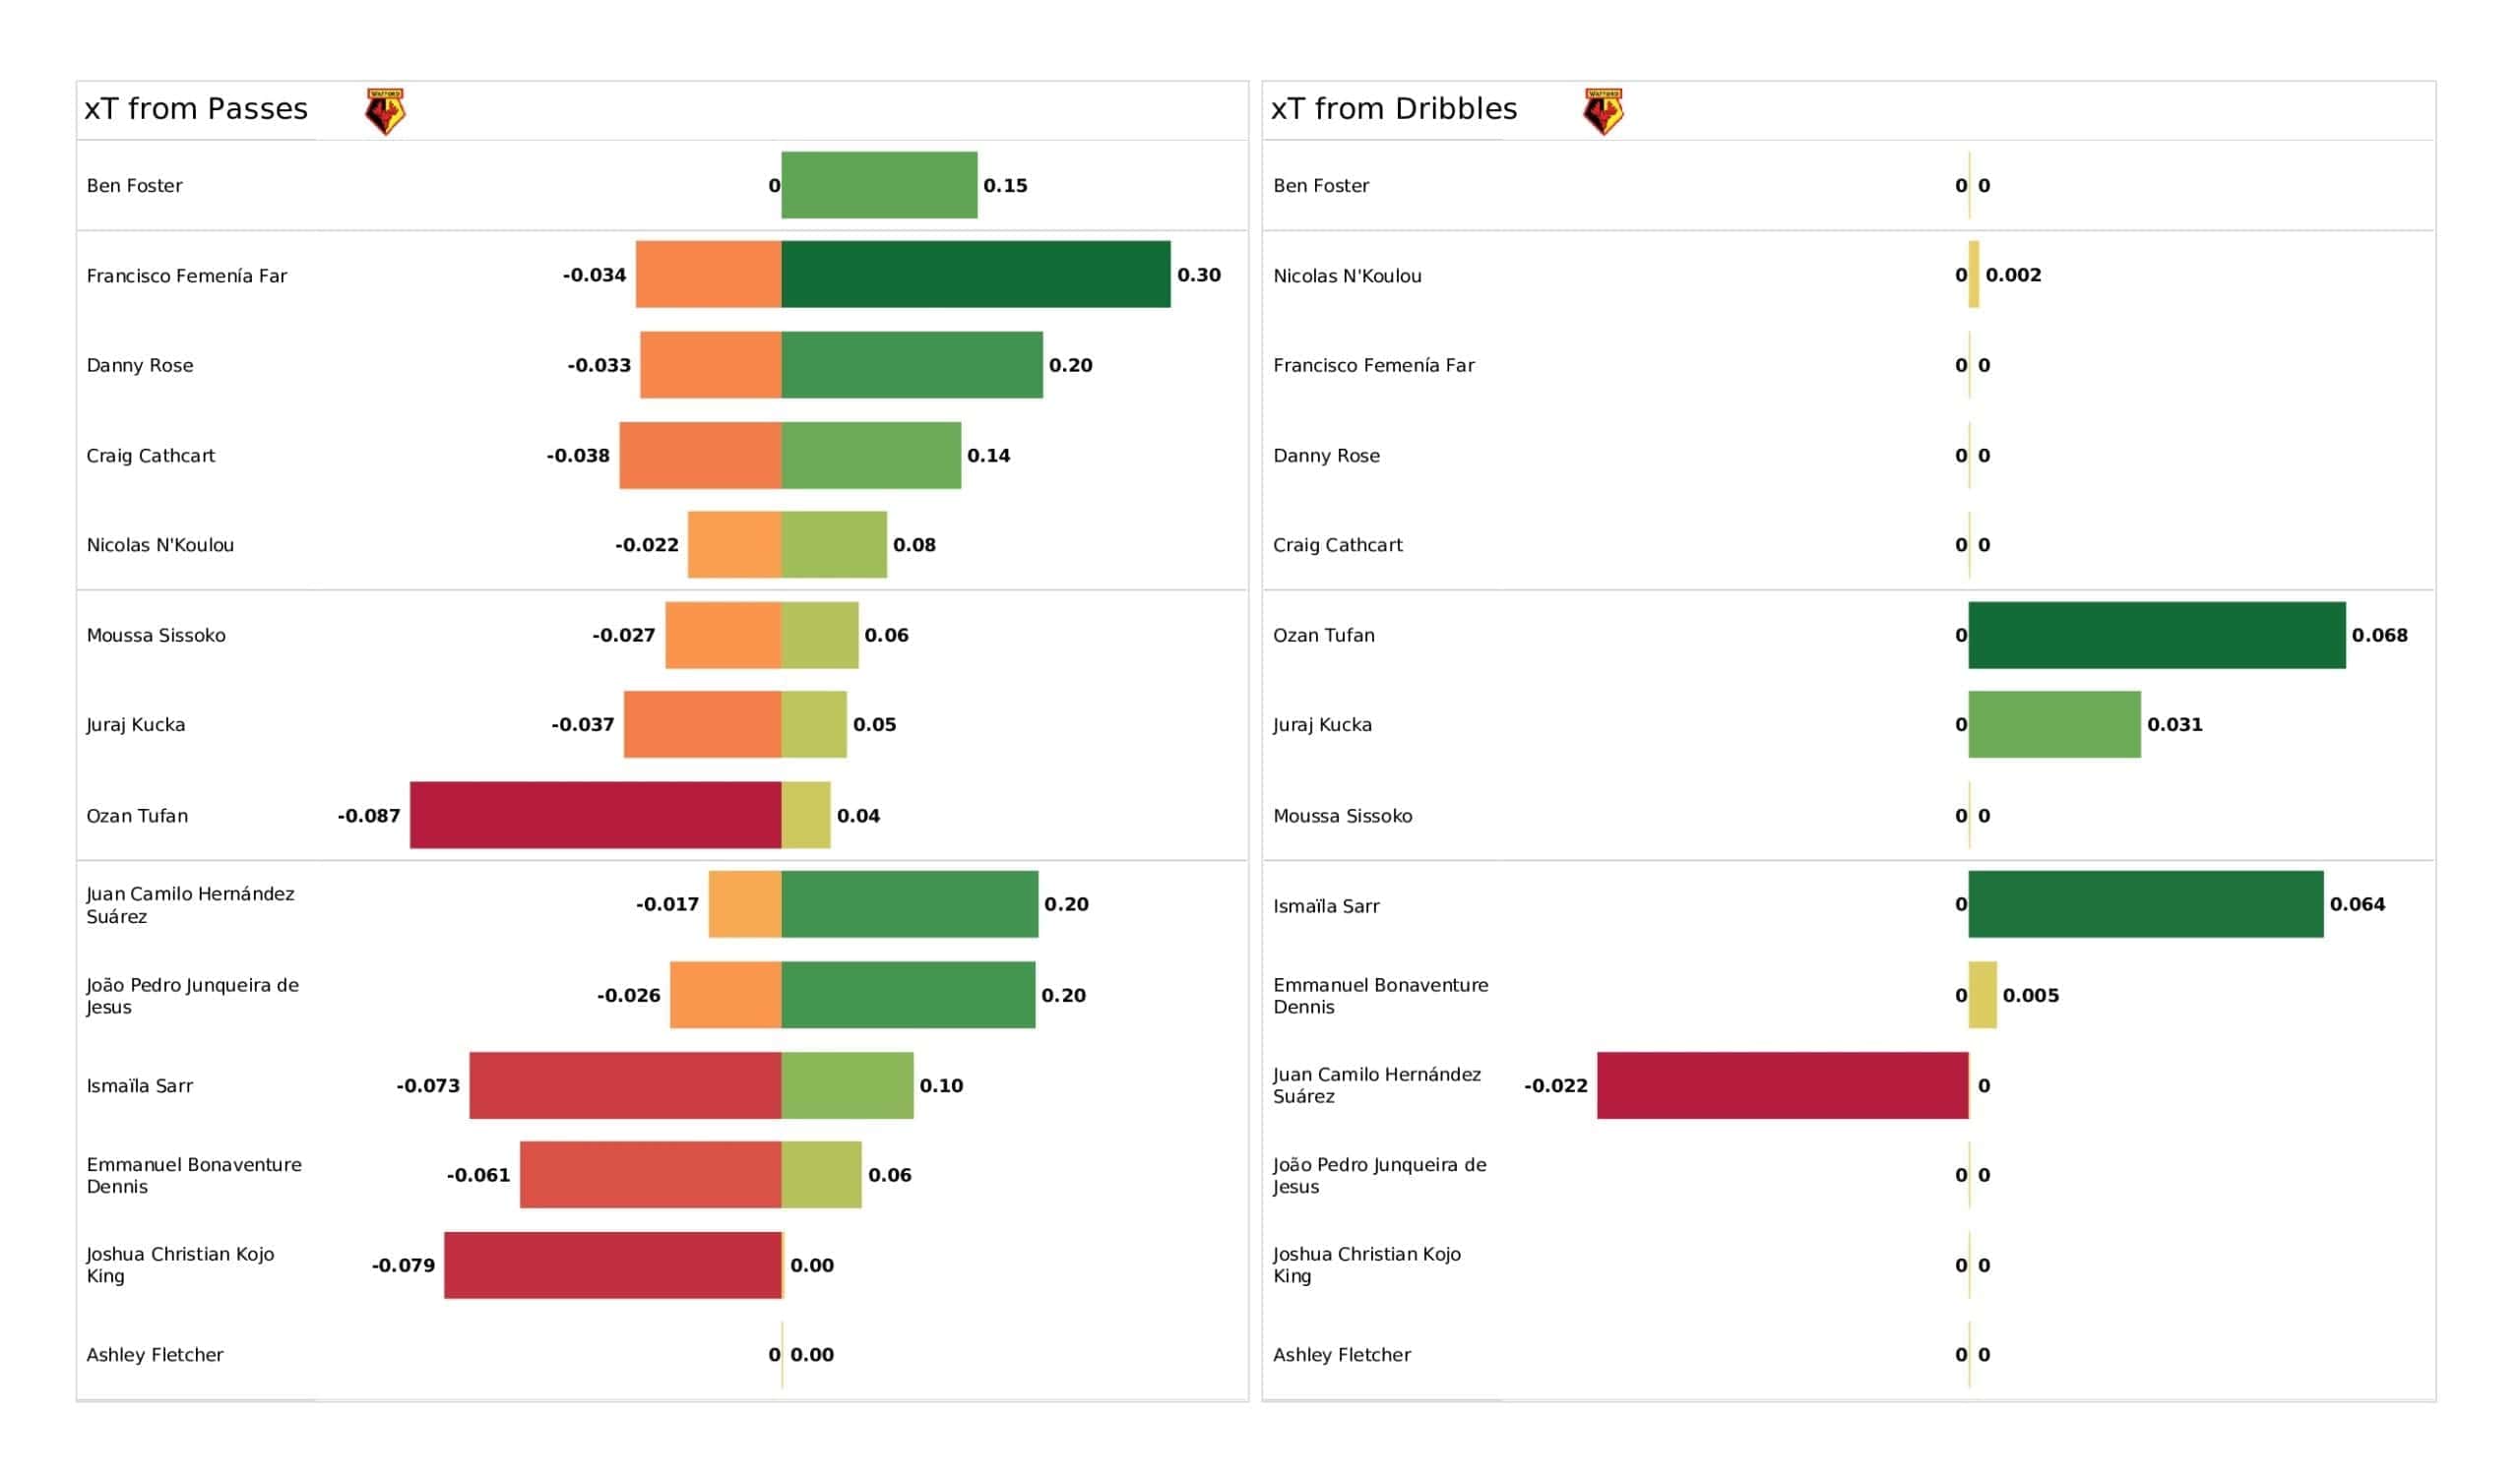
Task: Click Craig Cathcart's orange -0.038 passes bar
Action: click(x=700, y=455)
